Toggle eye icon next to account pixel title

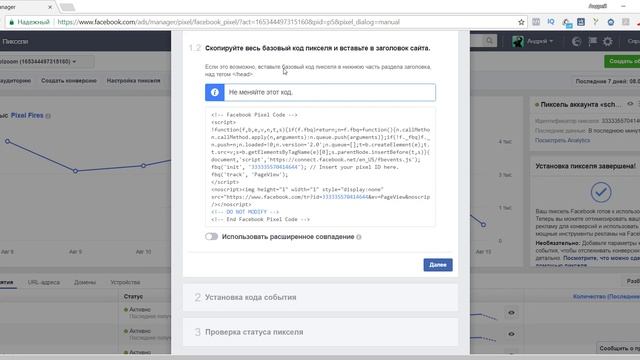pyautogui.click(x=630, y=104)
